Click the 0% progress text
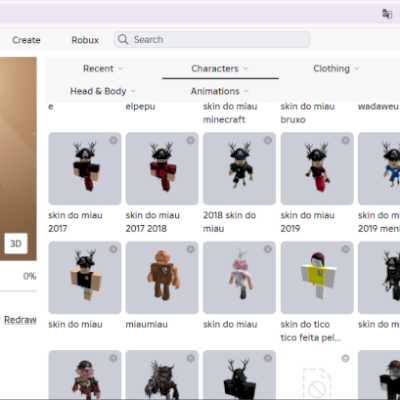 (x=29, y=276)
